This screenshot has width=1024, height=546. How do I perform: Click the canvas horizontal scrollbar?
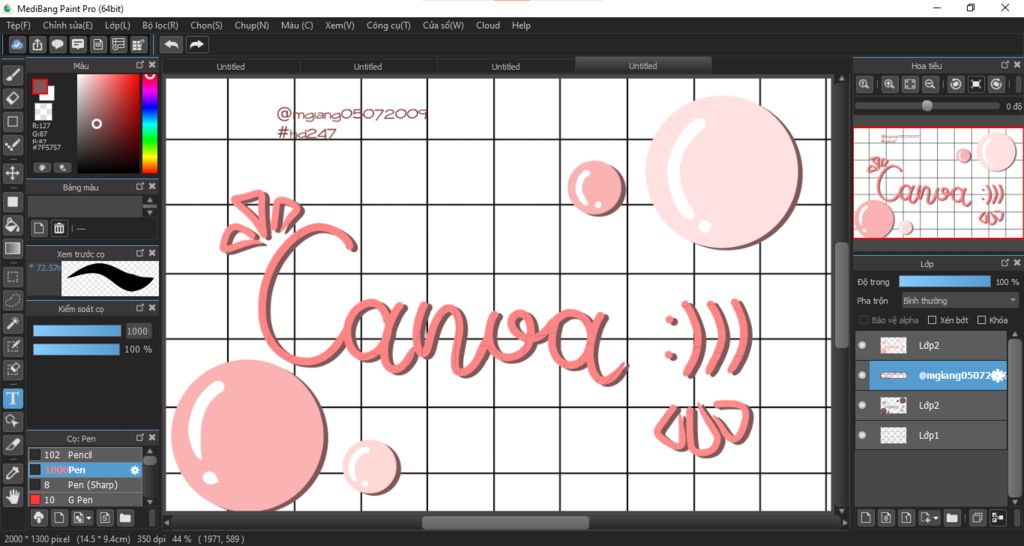[505, 522]
